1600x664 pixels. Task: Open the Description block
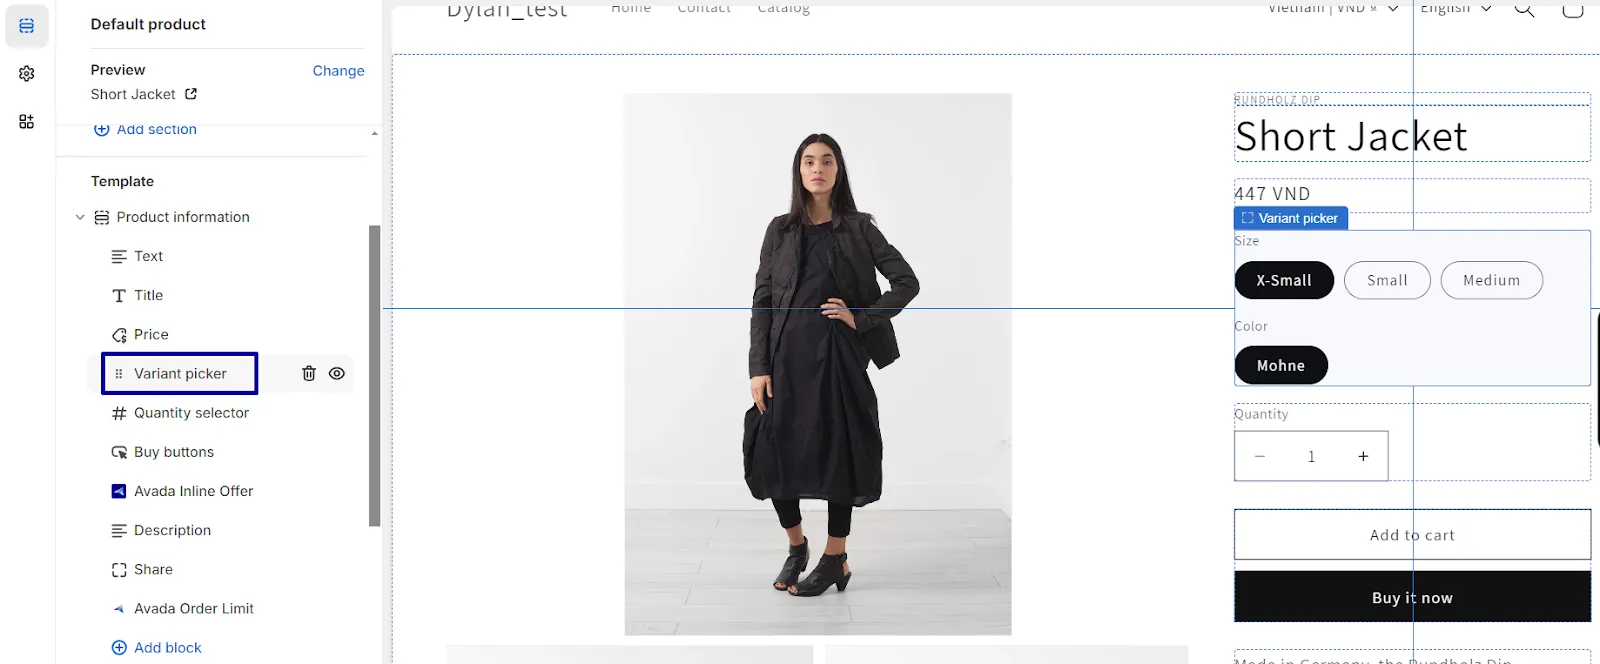click(x=173, y=530)
